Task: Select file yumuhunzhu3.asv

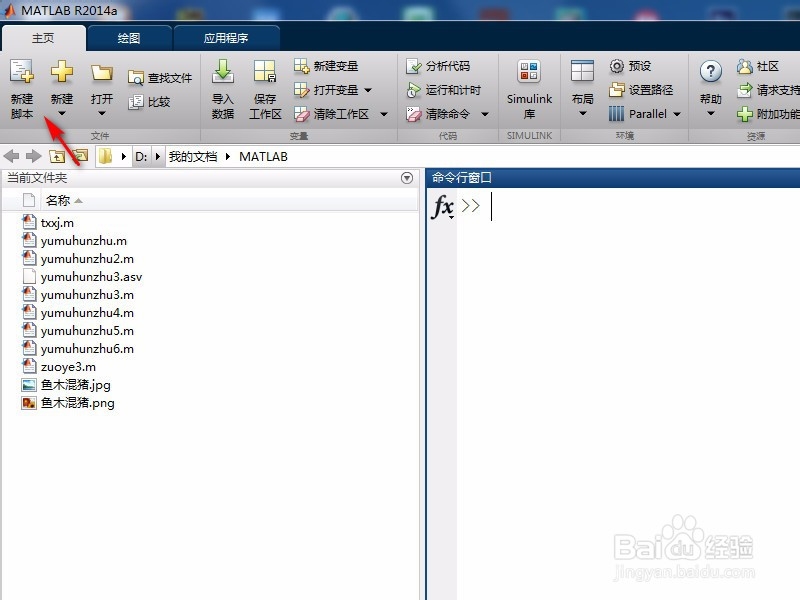Action: tap(91, 277)
